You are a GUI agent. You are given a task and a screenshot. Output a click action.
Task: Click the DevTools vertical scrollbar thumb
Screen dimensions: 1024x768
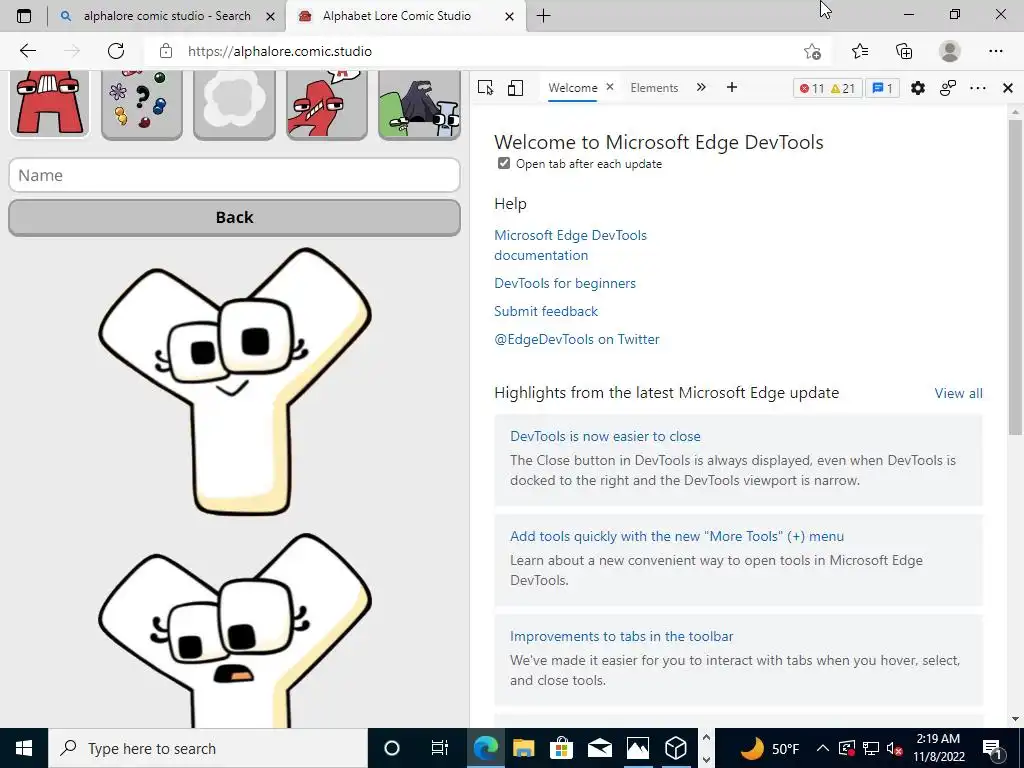[1015, 276]
